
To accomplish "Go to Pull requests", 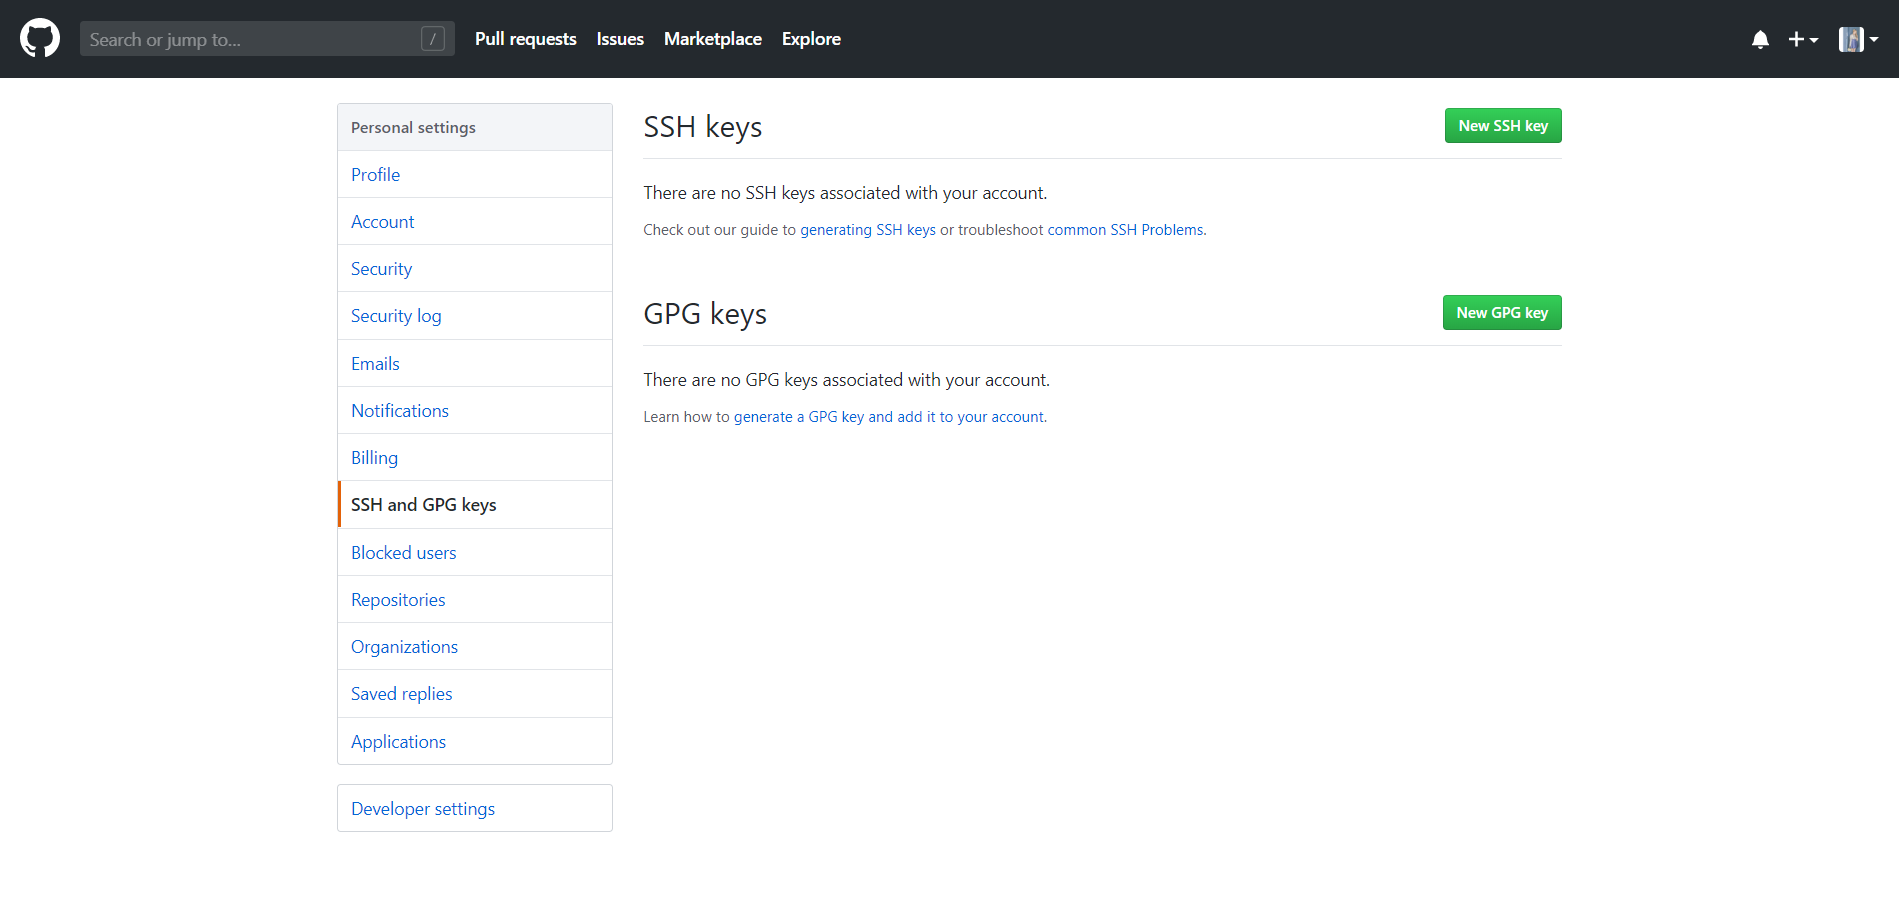I will coord(525,39).
